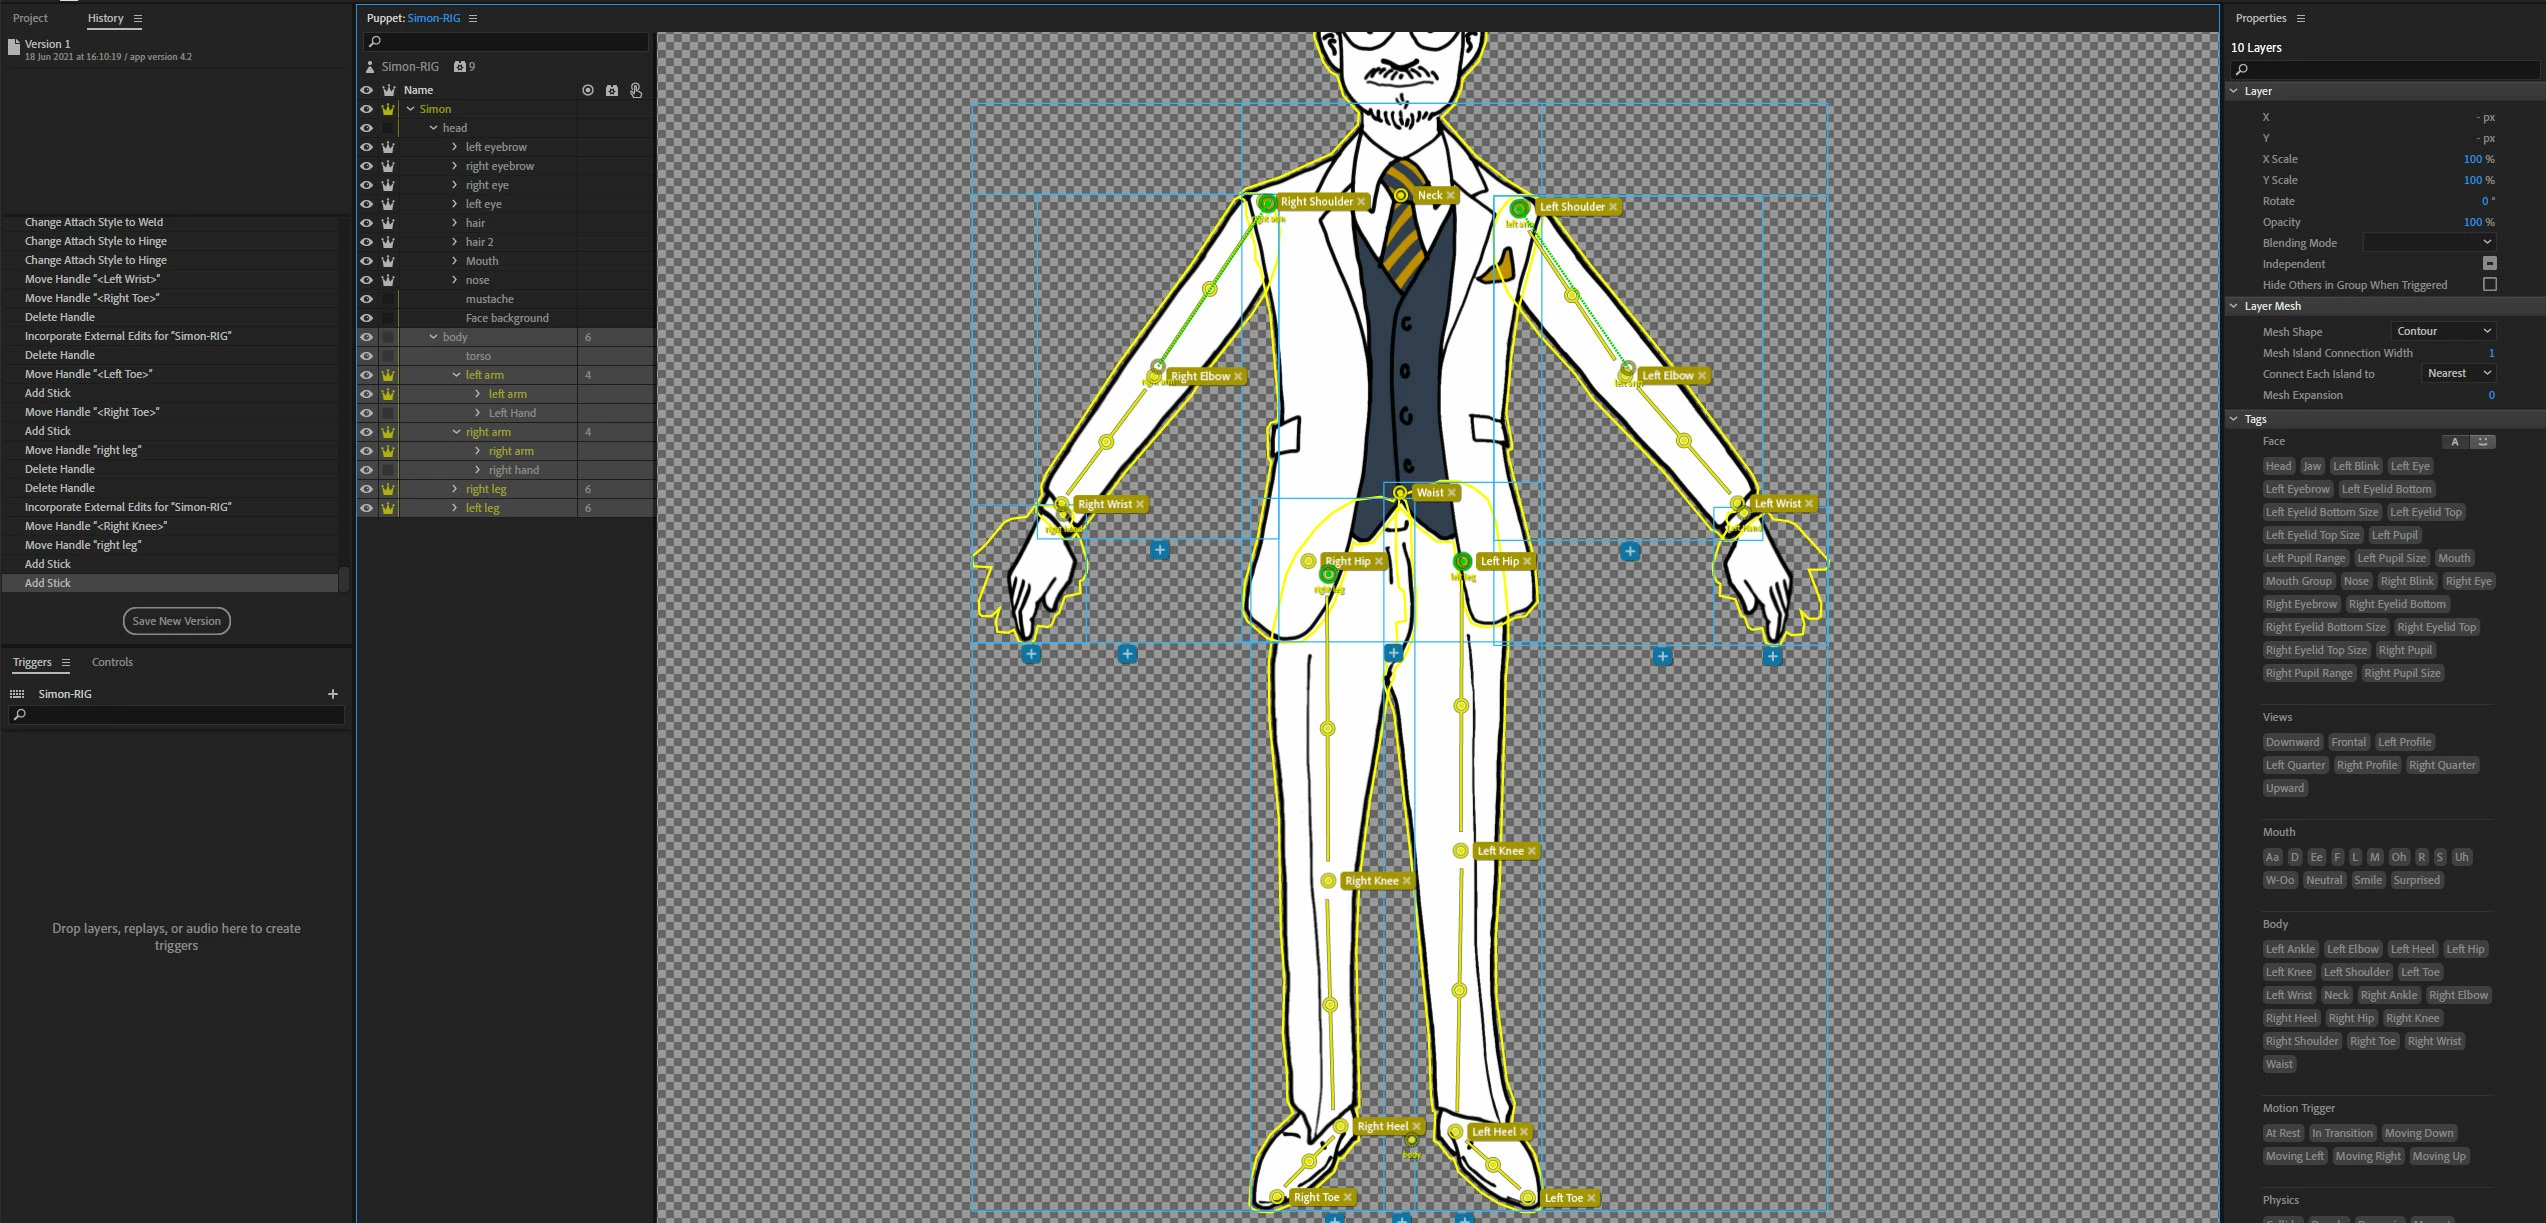The image size is (2546, 1223).
Task: Click the Save New Version button
Action: pos(177,621)
